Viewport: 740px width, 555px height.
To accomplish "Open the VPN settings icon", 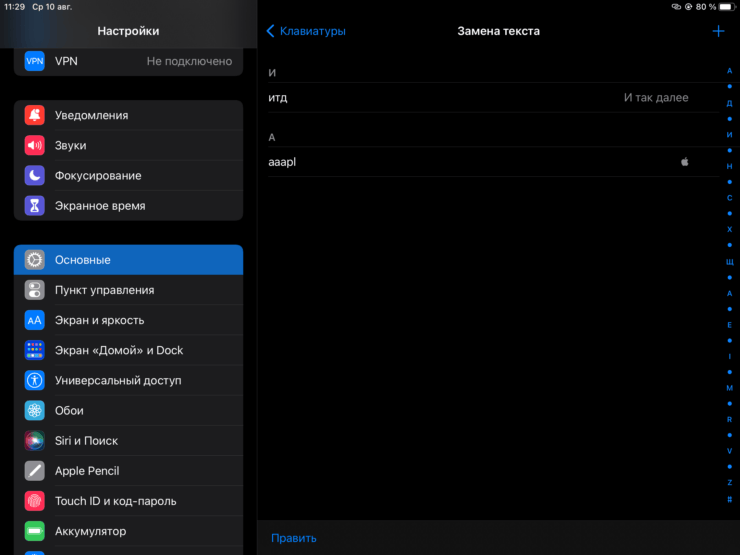I will point(35,61).
